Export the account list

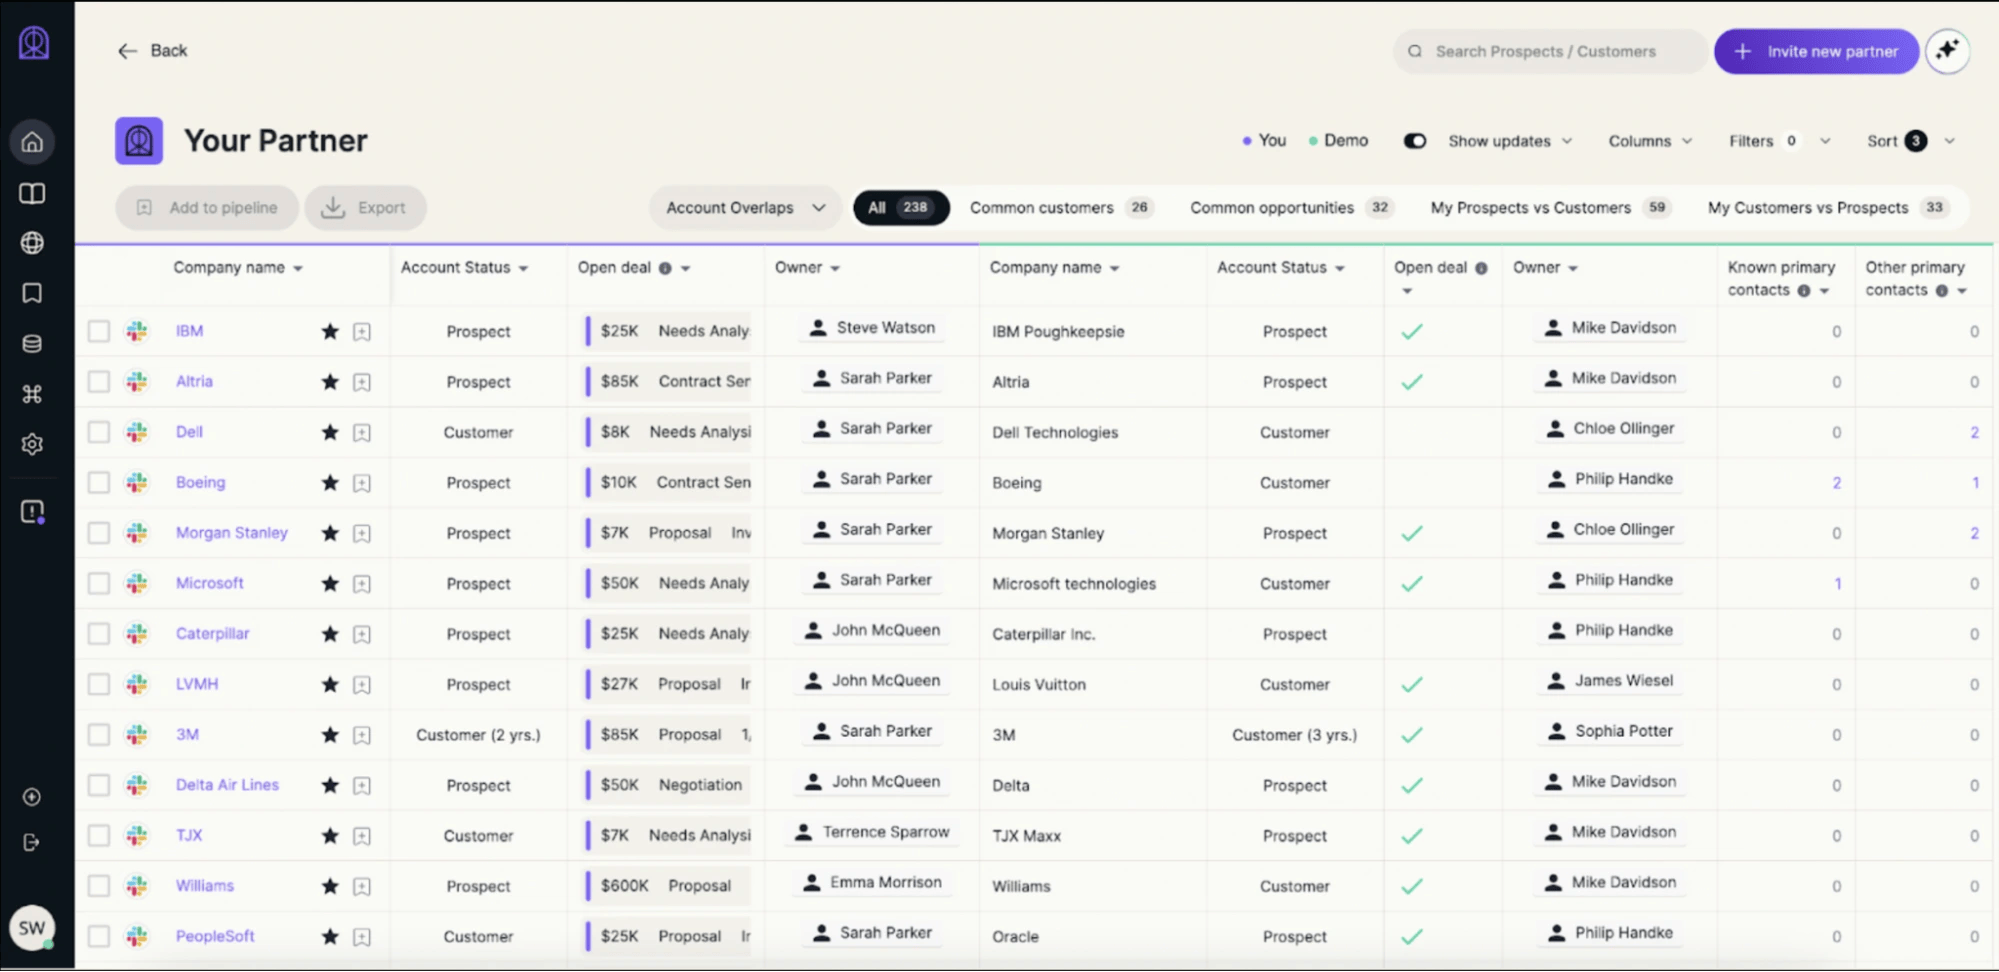(x=365, y=208)
